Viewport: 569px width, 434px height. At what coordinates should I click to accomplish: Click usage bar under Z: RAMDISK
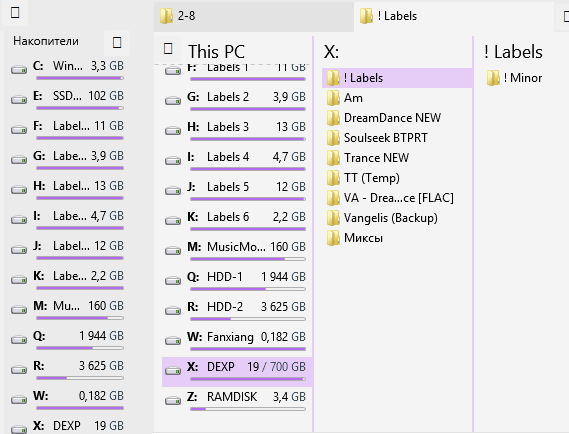(248, 409)
